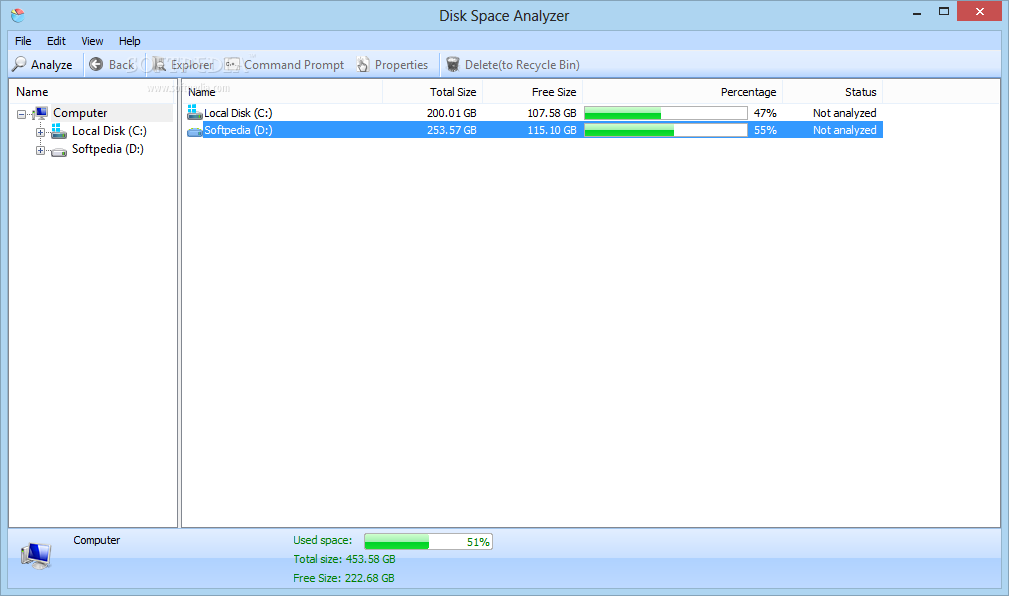Click the Computer icon in tree

40,113
